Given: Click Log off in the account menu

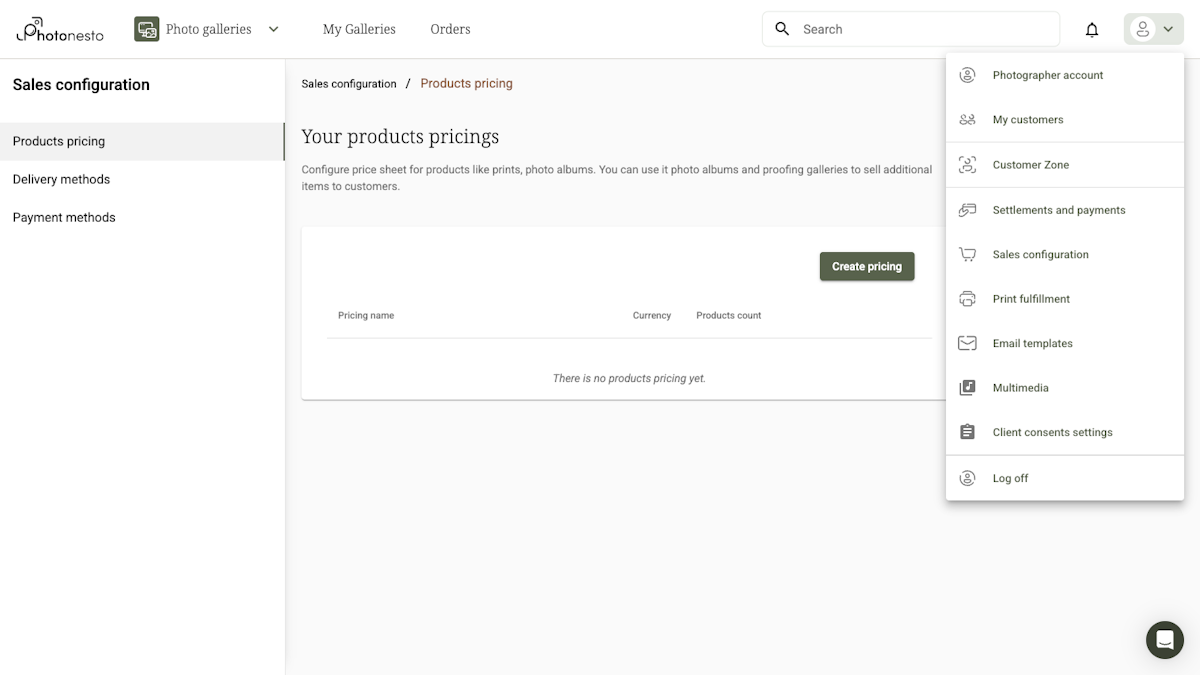Looking at the screenshot, I should 1010,477.
